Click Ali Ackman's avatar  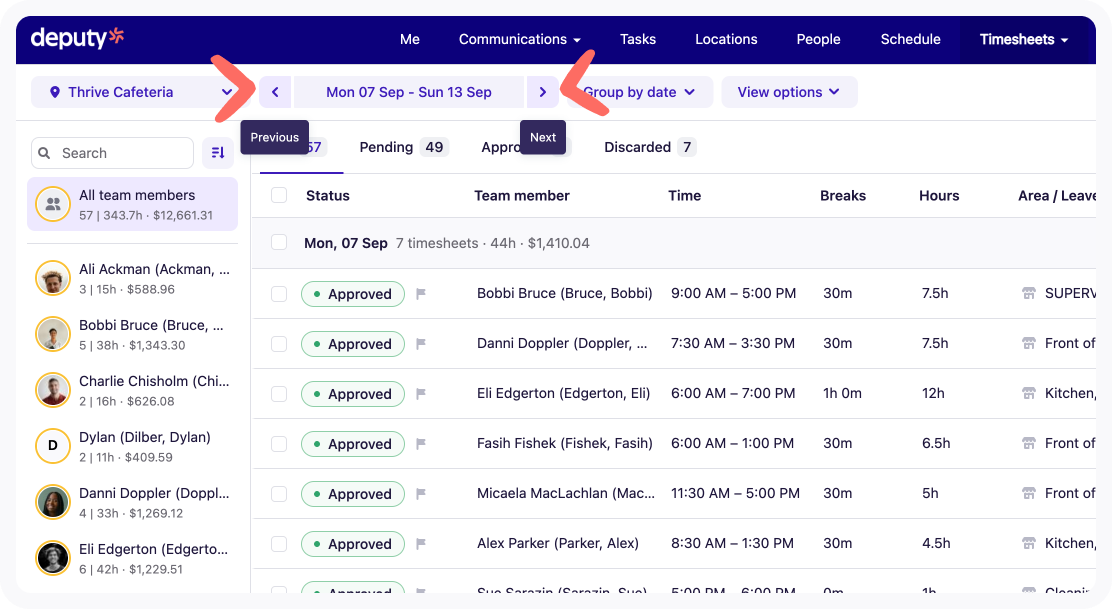(53, 278)
